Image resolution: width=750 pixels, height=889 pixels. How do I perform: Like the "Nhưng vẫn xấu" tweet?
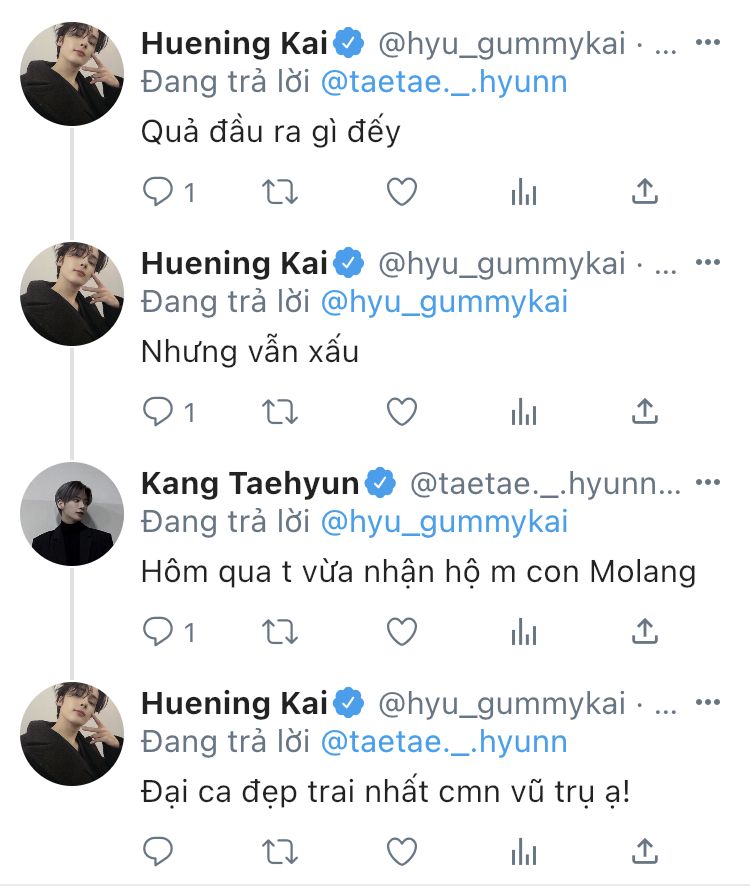[402, 411]
